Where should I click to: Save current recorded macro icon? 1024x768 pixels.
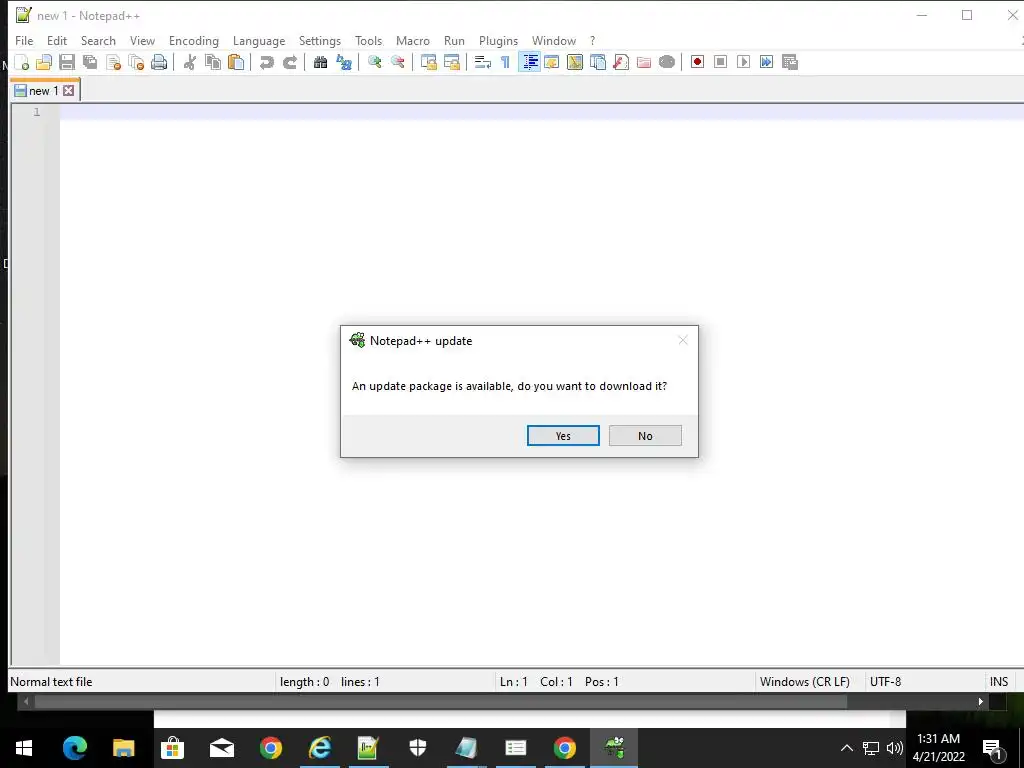click(x=790, y=62)
